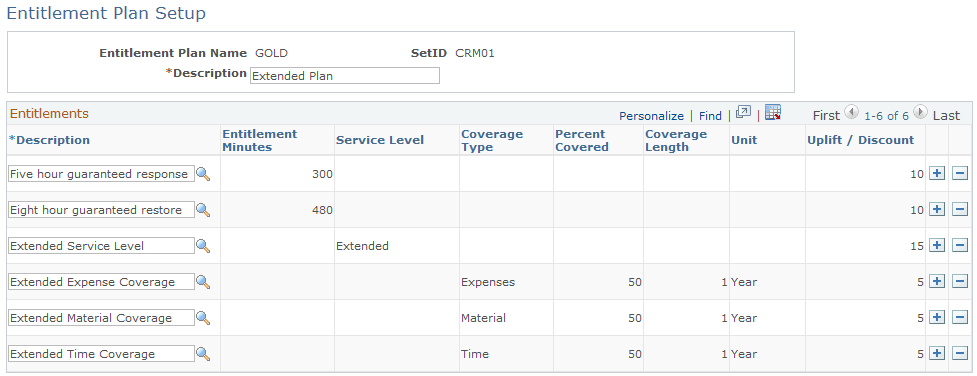The image size is (977, 376).
Task: Add row after Five hour guaranteed response
Action: [936, 174]
